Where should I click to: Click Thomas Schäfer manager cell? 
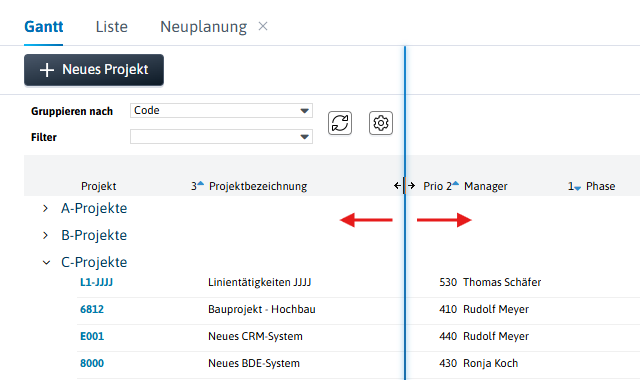pos(502,282)
